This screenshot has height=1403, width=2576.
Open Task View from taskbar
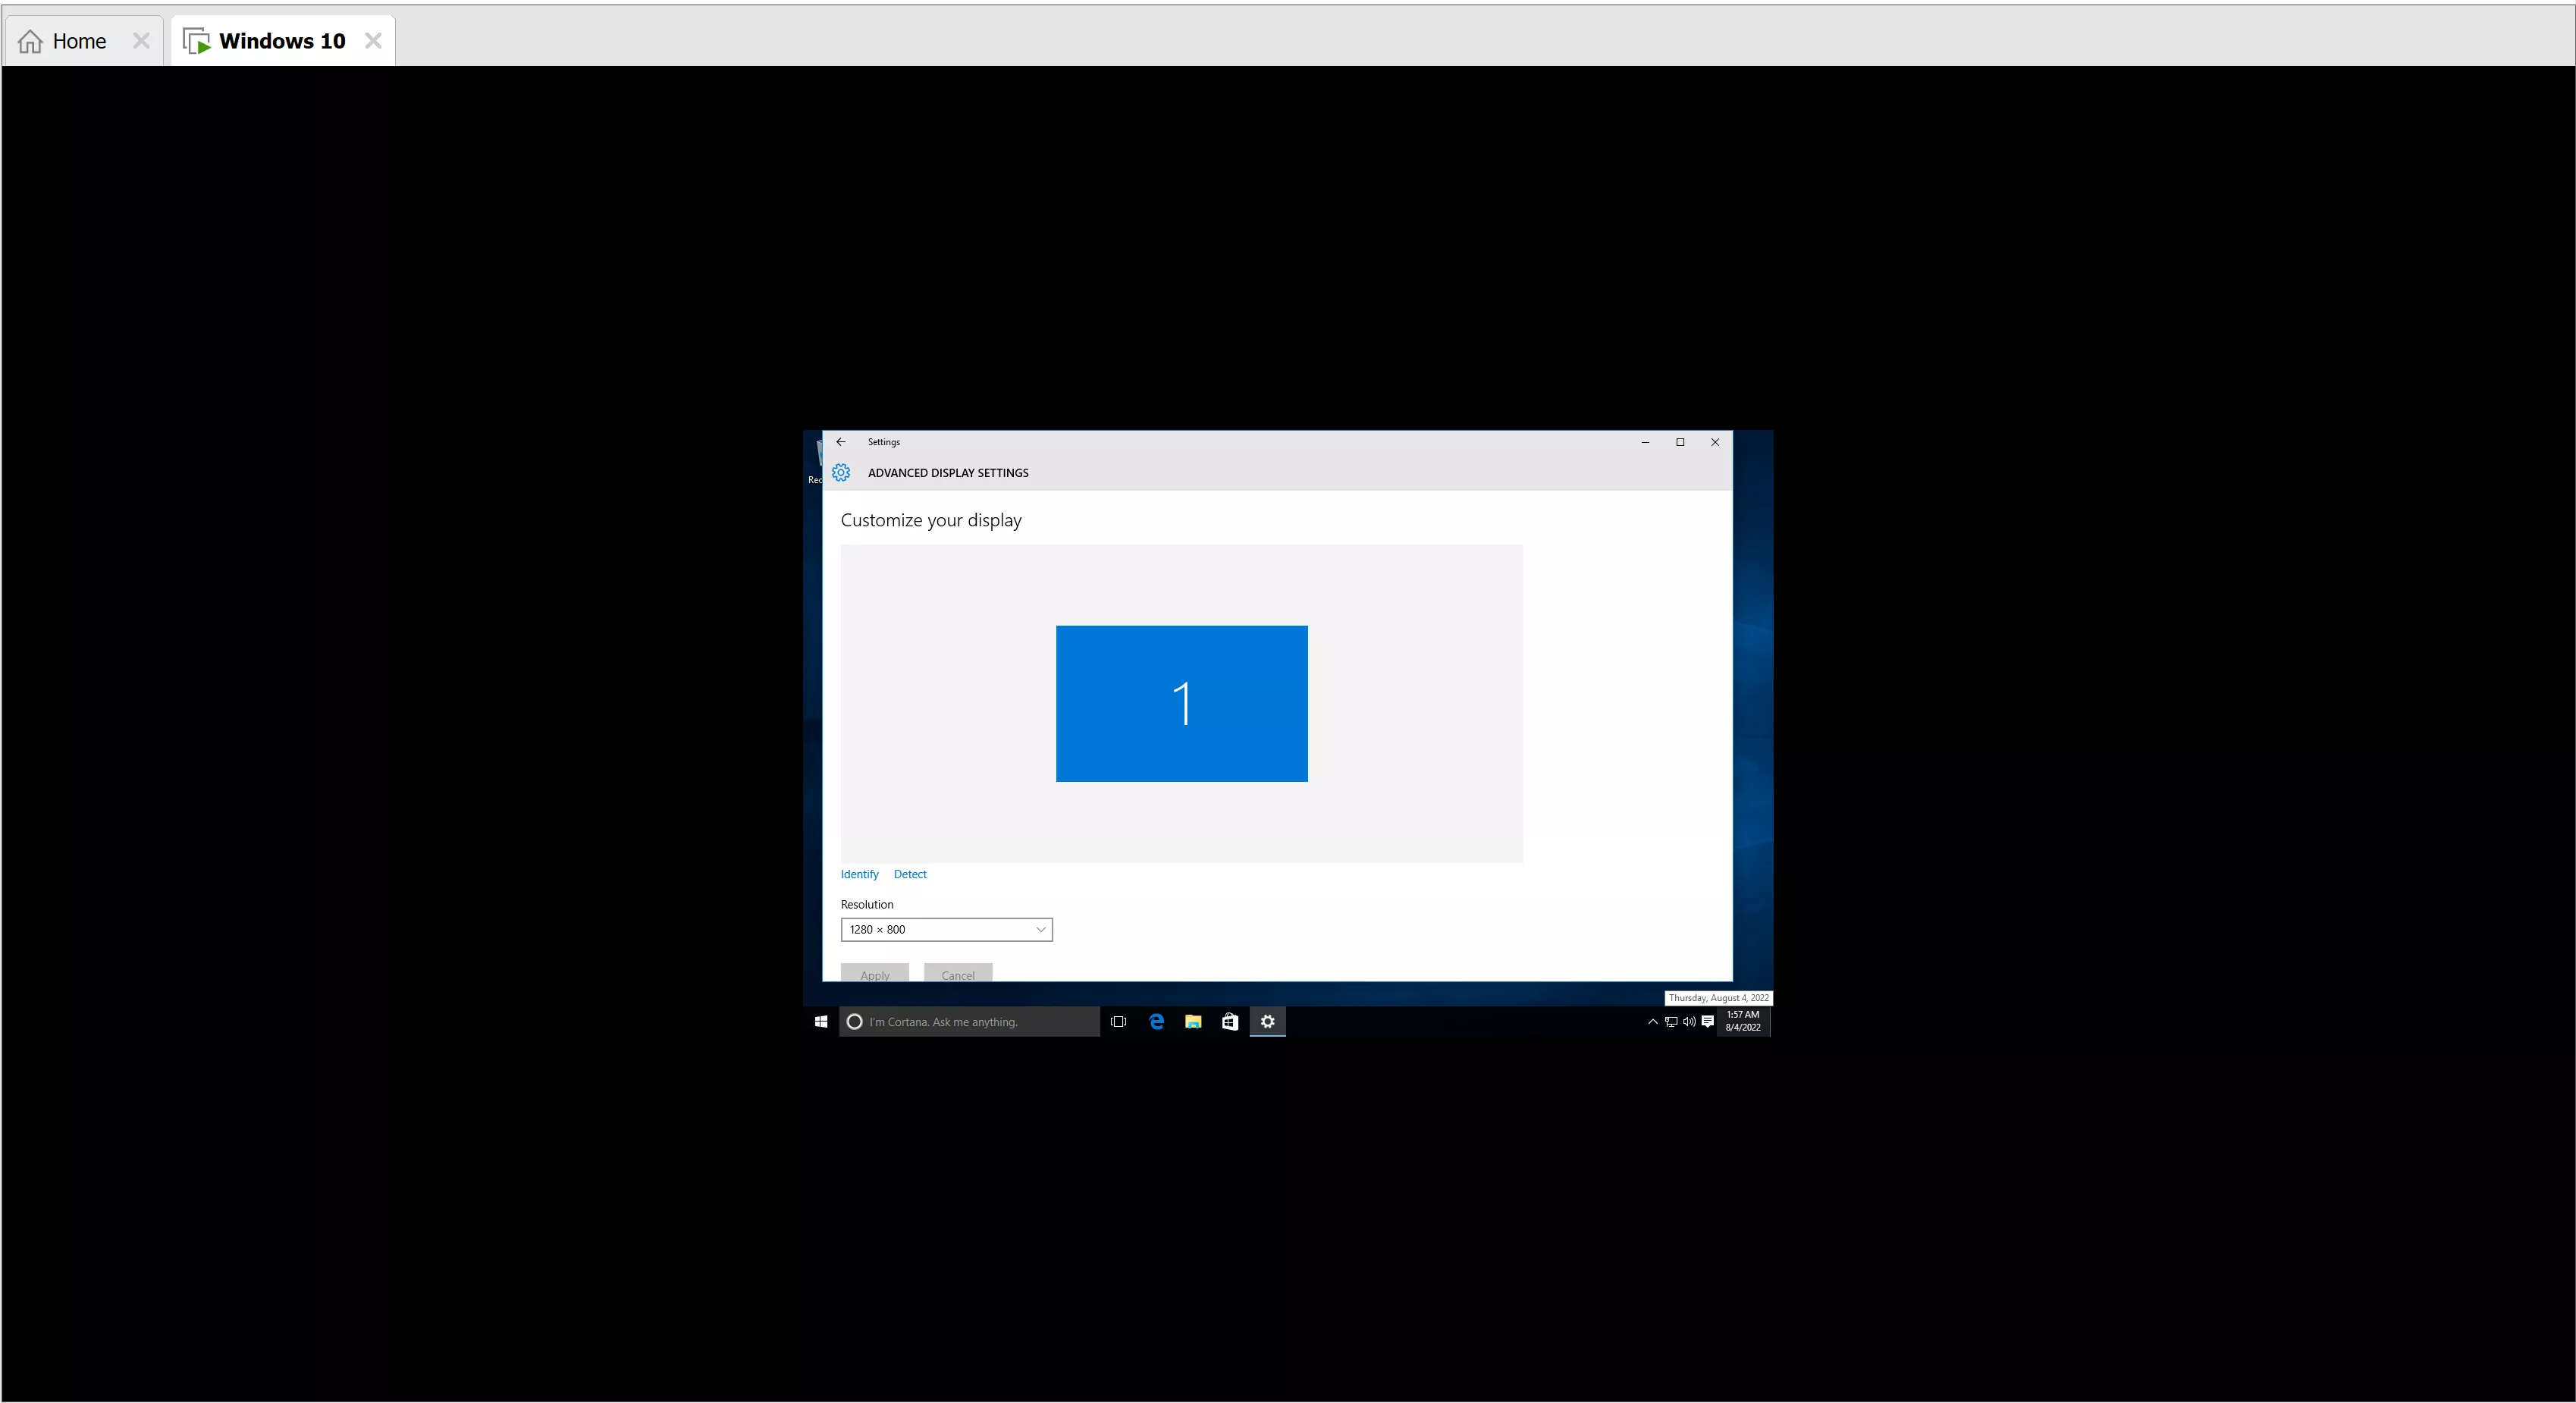(x=1119, y=1022)
